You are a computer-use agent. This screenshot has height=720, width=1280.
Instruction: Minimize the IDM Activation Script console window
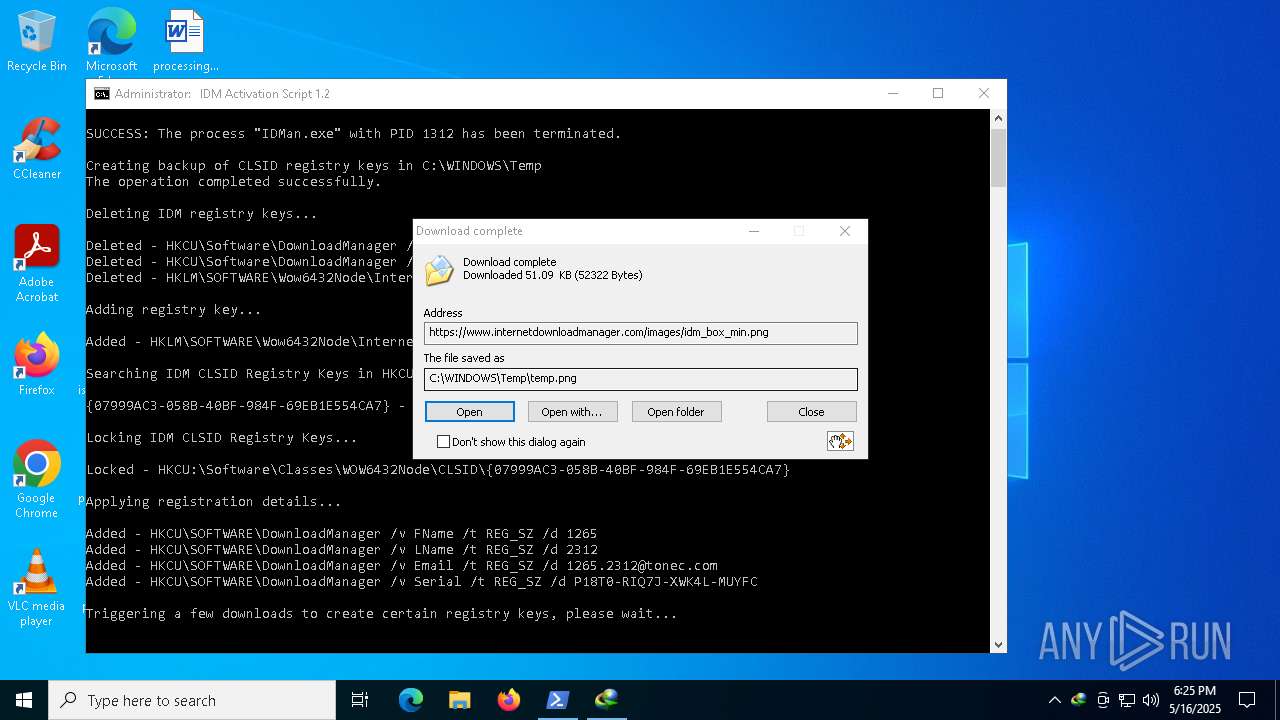click(892, 94)
